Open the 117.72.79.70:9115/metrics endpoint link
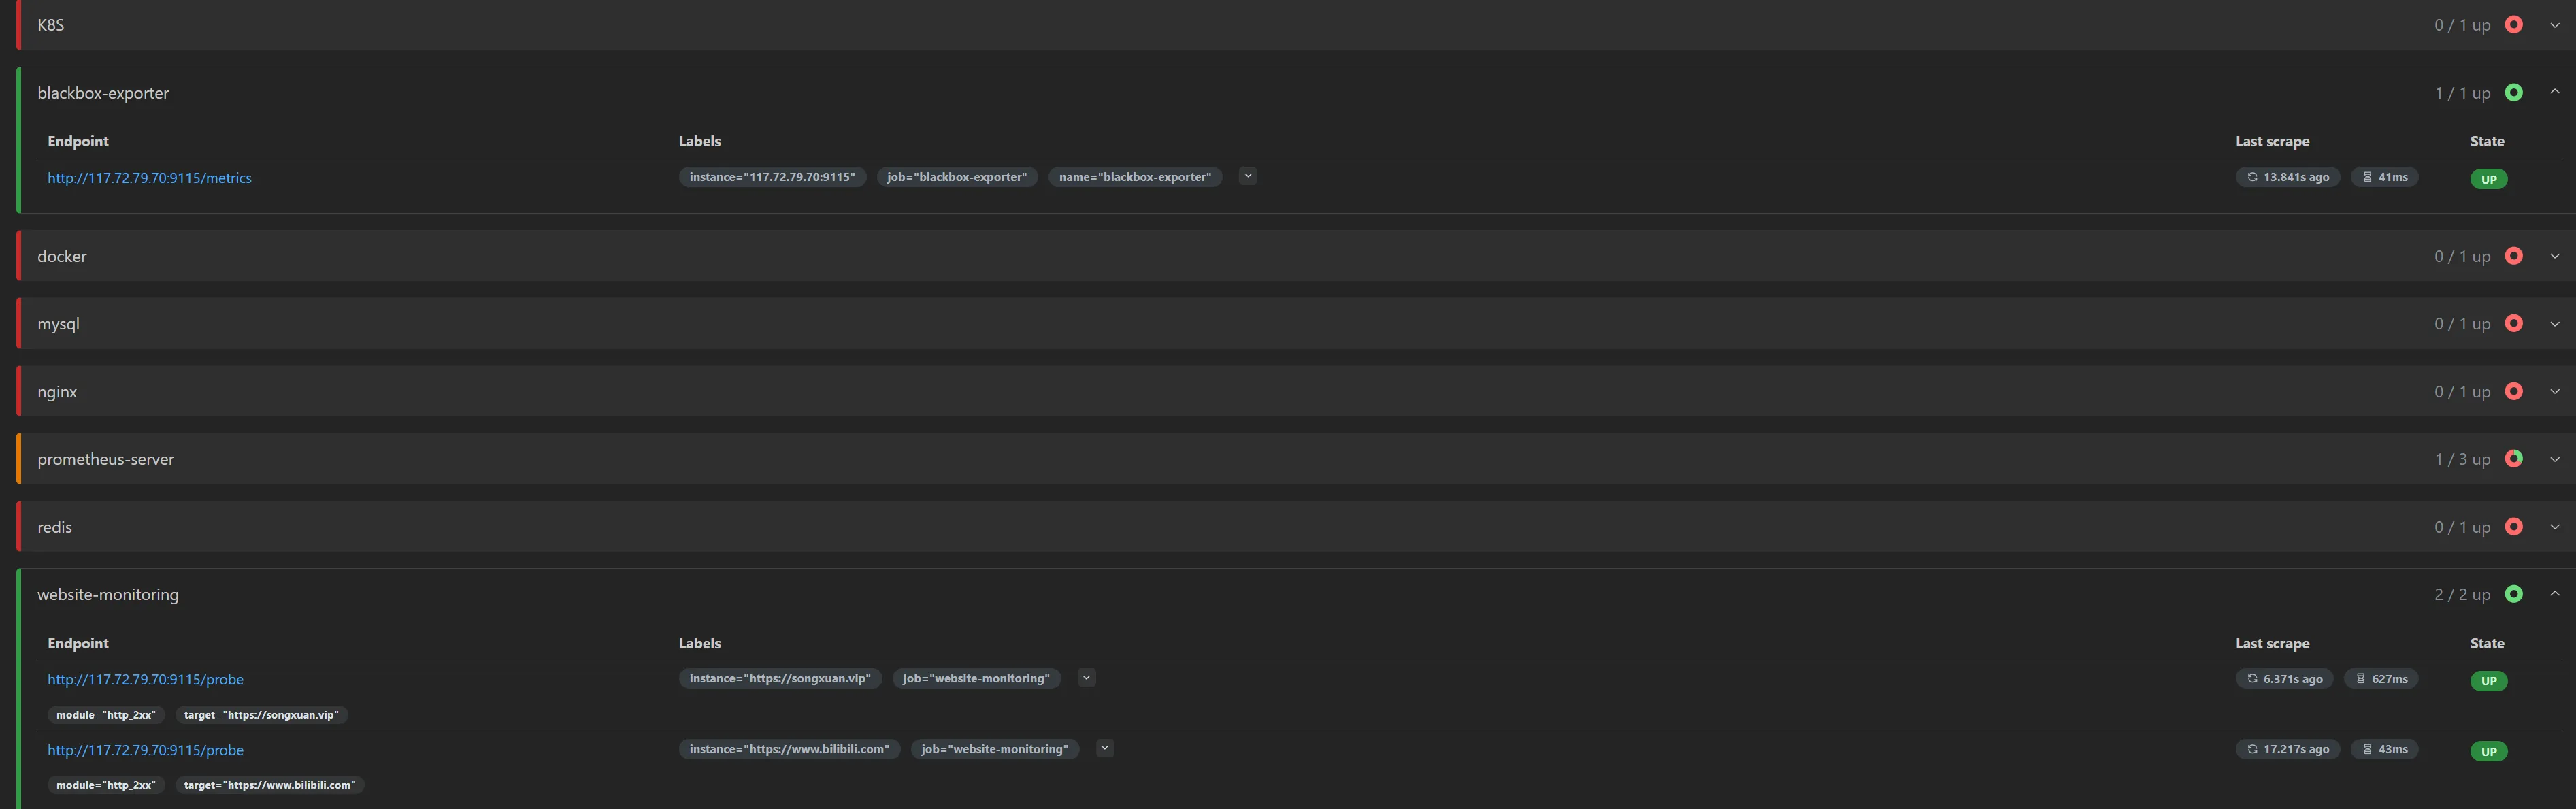 click(150, 178)
